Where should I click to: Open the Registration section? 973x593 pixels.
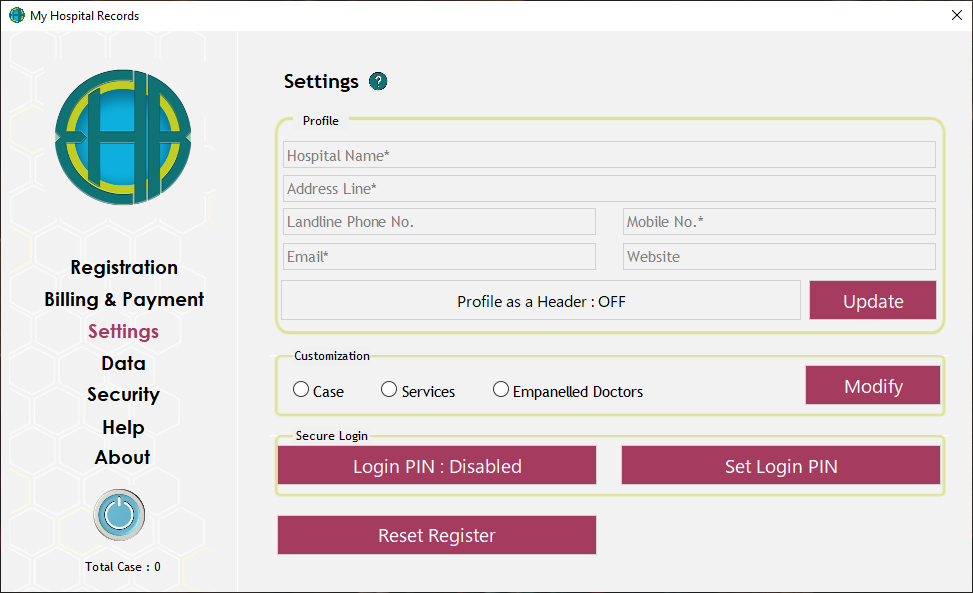point(124,268)
